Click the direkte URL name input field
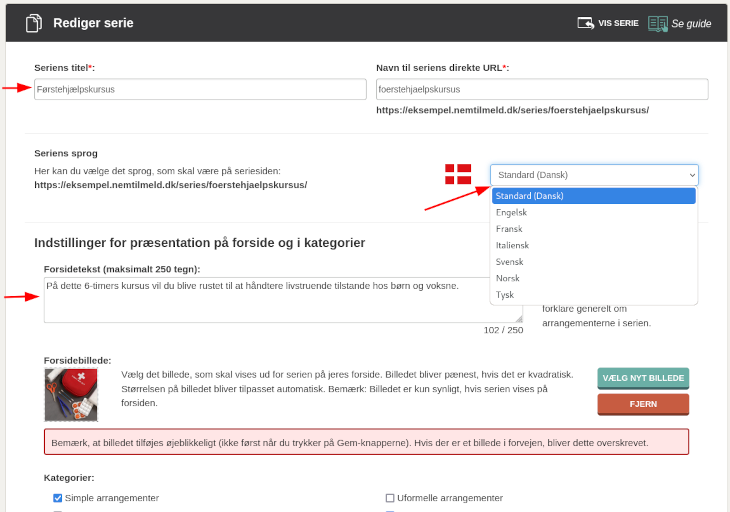This screenshot has width=730, height=512. [x=542, y=89]
